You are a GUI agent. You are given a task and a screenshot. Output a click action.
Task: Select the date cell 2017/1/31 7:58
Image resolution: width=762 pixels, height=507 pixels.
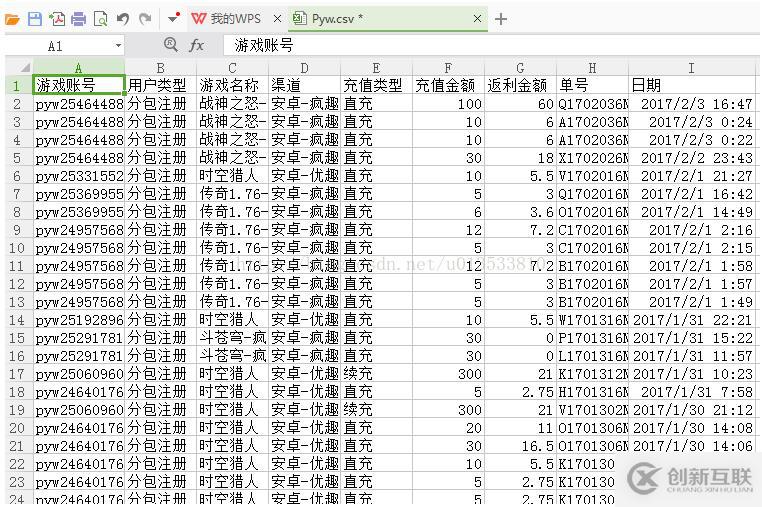pyautogui.click(x=692, y=392)
